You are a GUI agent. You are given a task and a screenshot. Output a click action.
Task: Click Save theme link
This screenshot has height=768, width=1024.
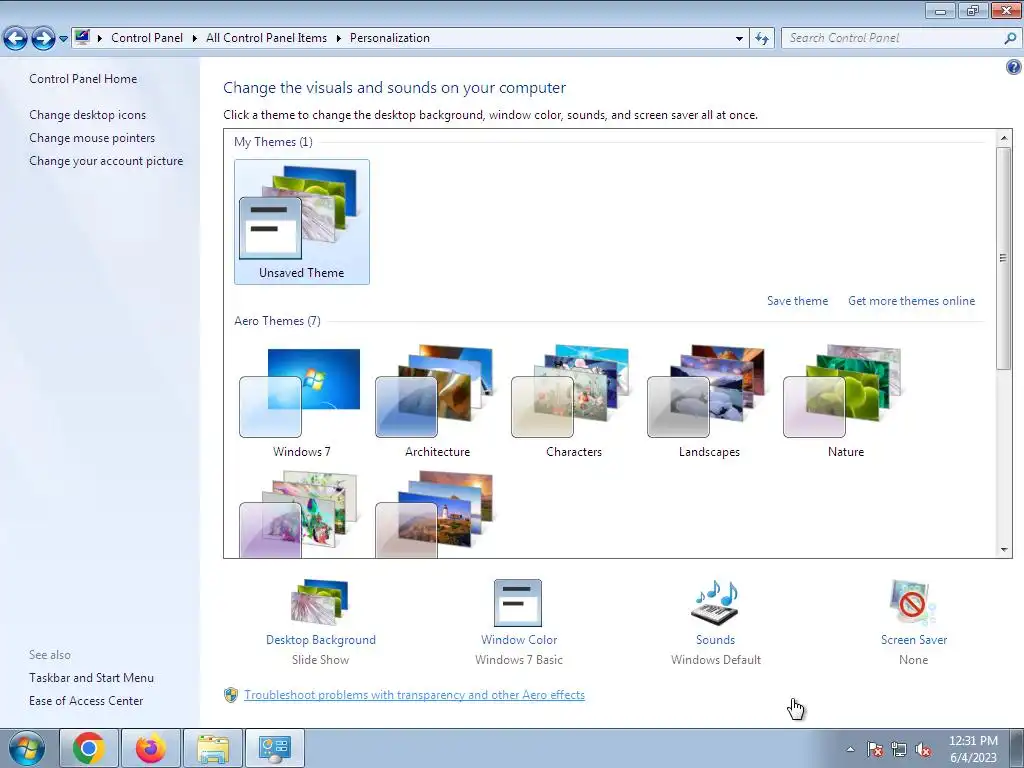[797, 301]
